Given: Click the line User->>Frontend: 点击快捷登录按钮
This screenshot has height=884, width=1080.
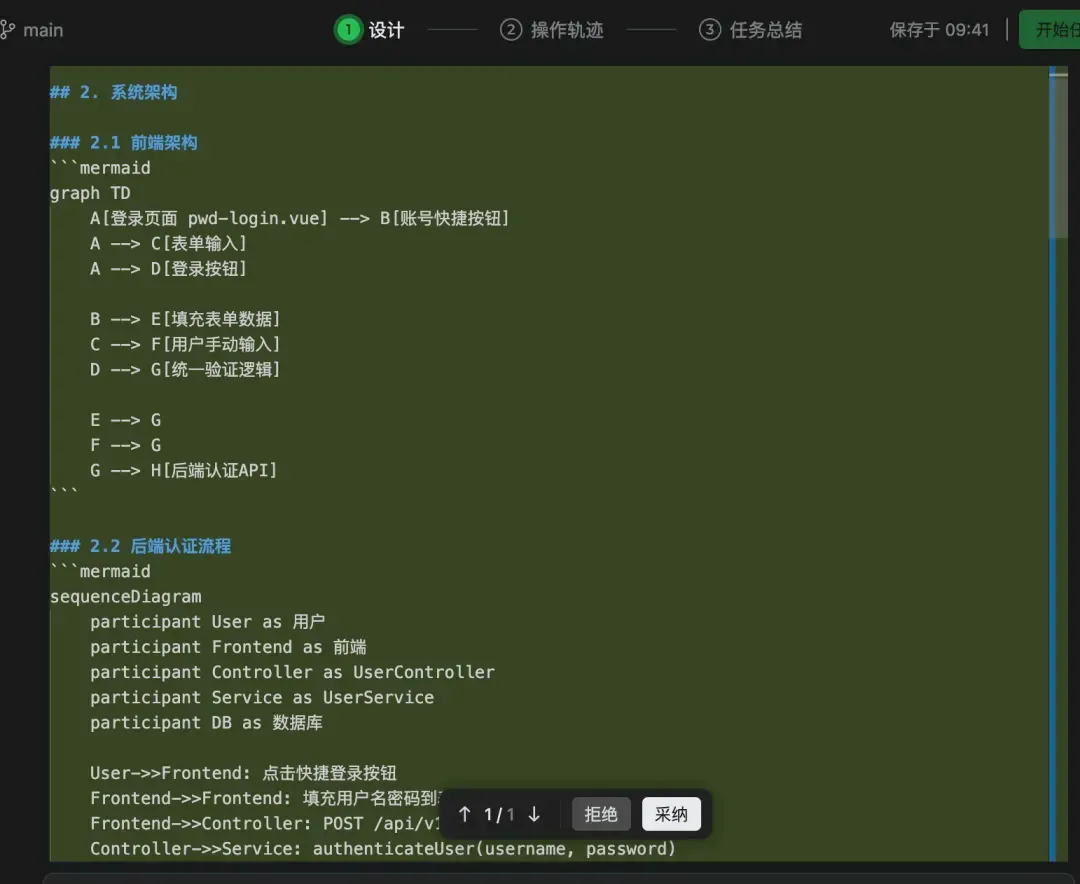Looking at the screenshot, I should pos(243,773).
